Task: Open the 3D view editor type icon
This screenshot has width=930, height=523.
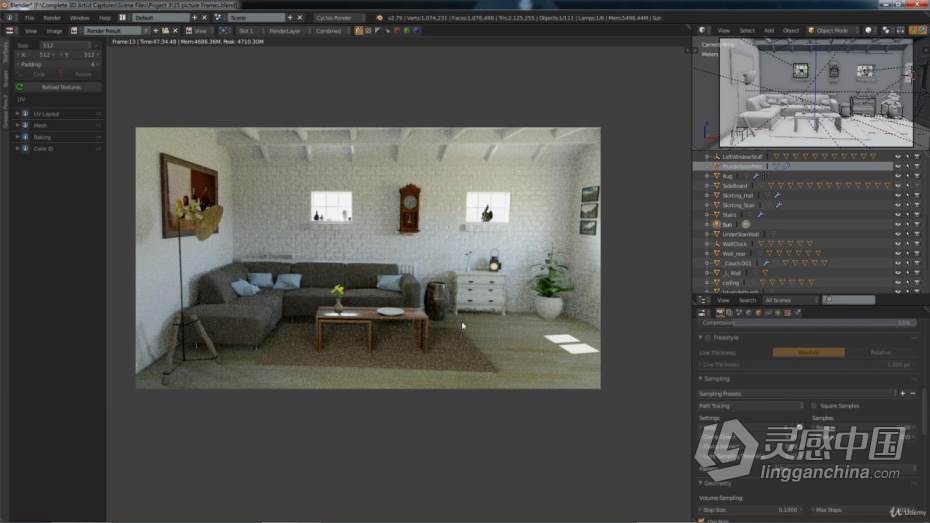Action: coord(702,30)
